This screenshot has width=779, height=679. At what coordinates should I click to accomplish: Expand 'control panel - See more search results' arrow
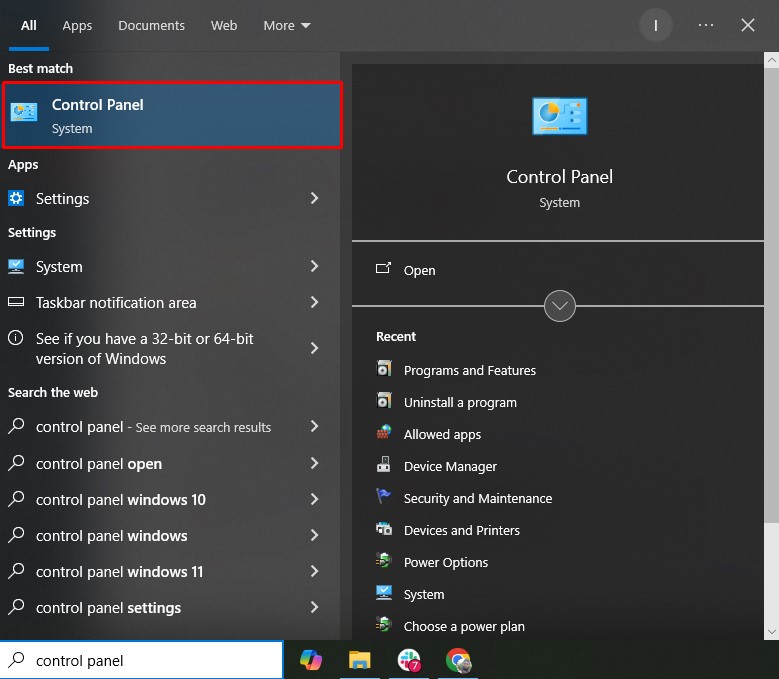click(314, 426)
